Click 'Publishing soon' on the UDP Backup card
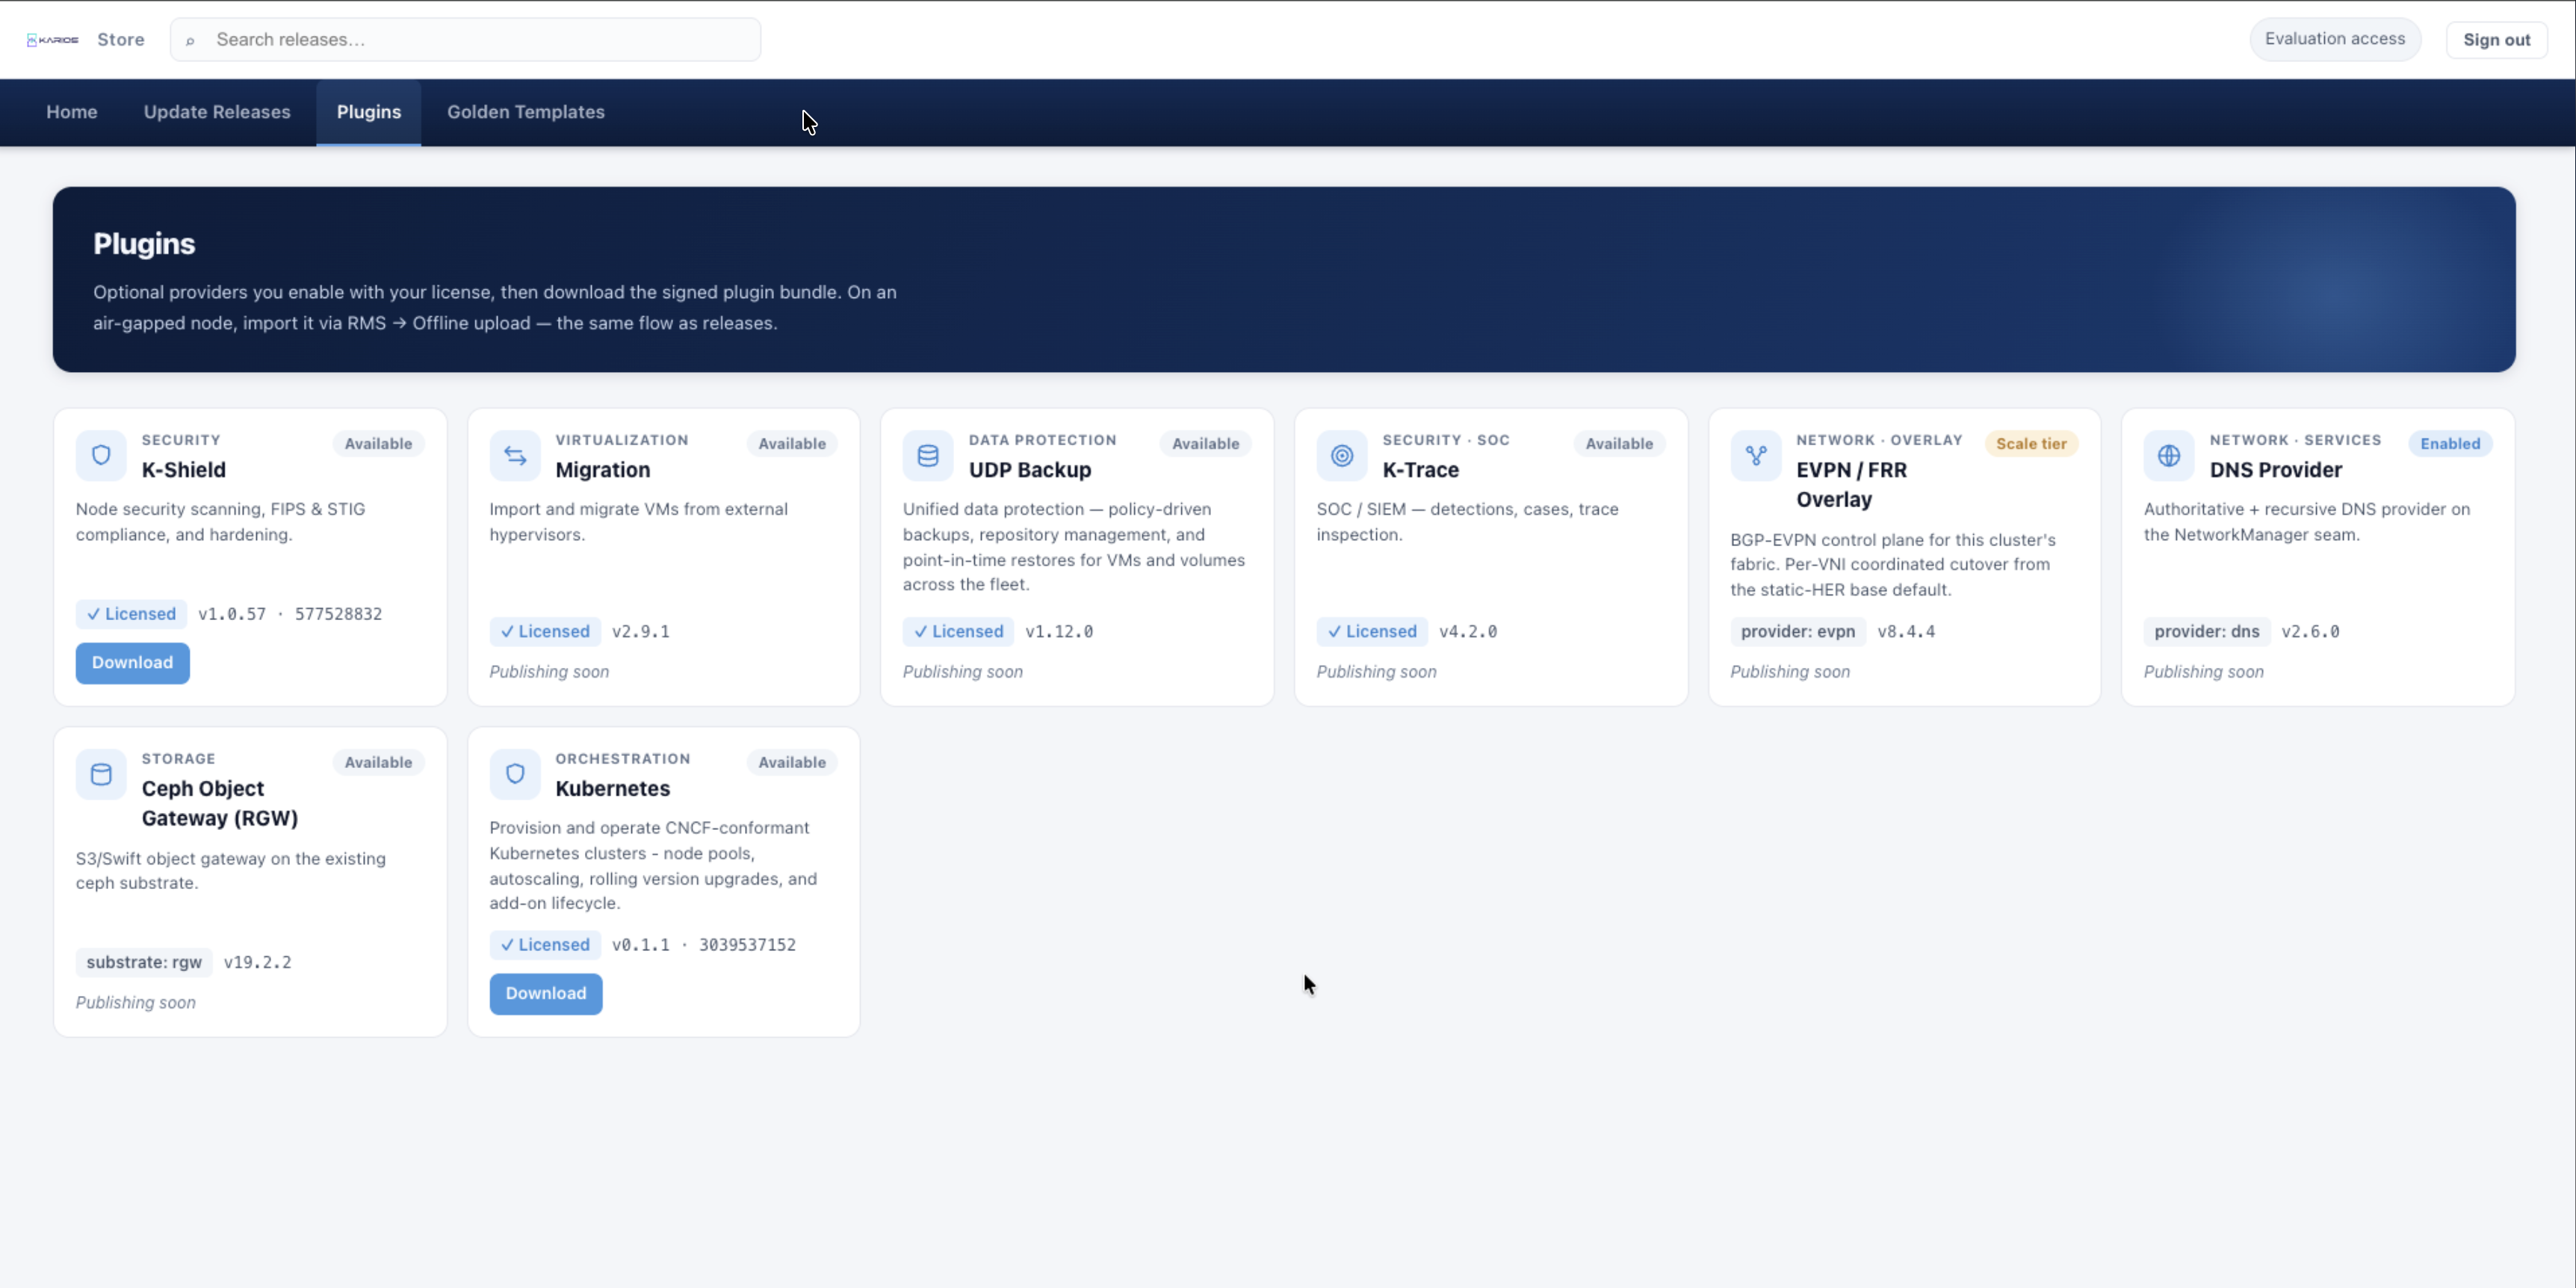 963,672
